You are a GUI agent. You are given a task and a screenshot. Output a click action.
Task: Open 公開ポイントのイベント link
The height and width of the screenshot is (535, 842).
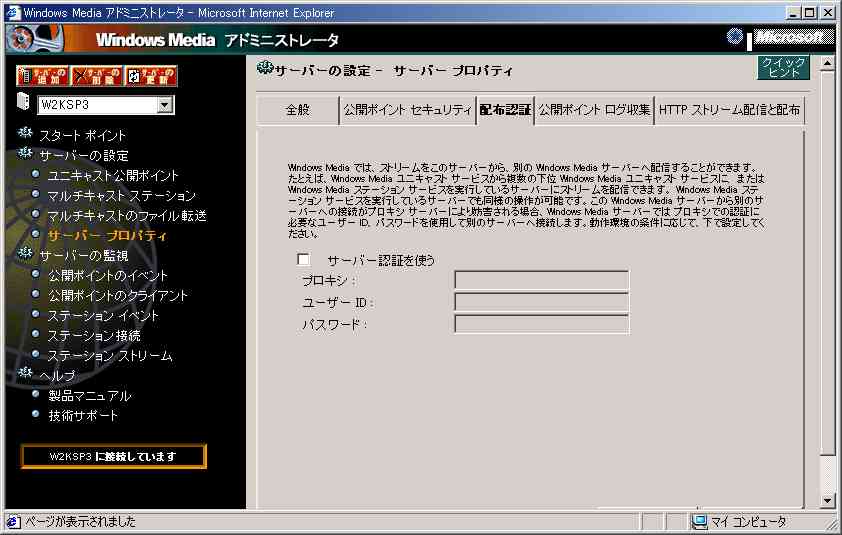[x=107, y=276]
